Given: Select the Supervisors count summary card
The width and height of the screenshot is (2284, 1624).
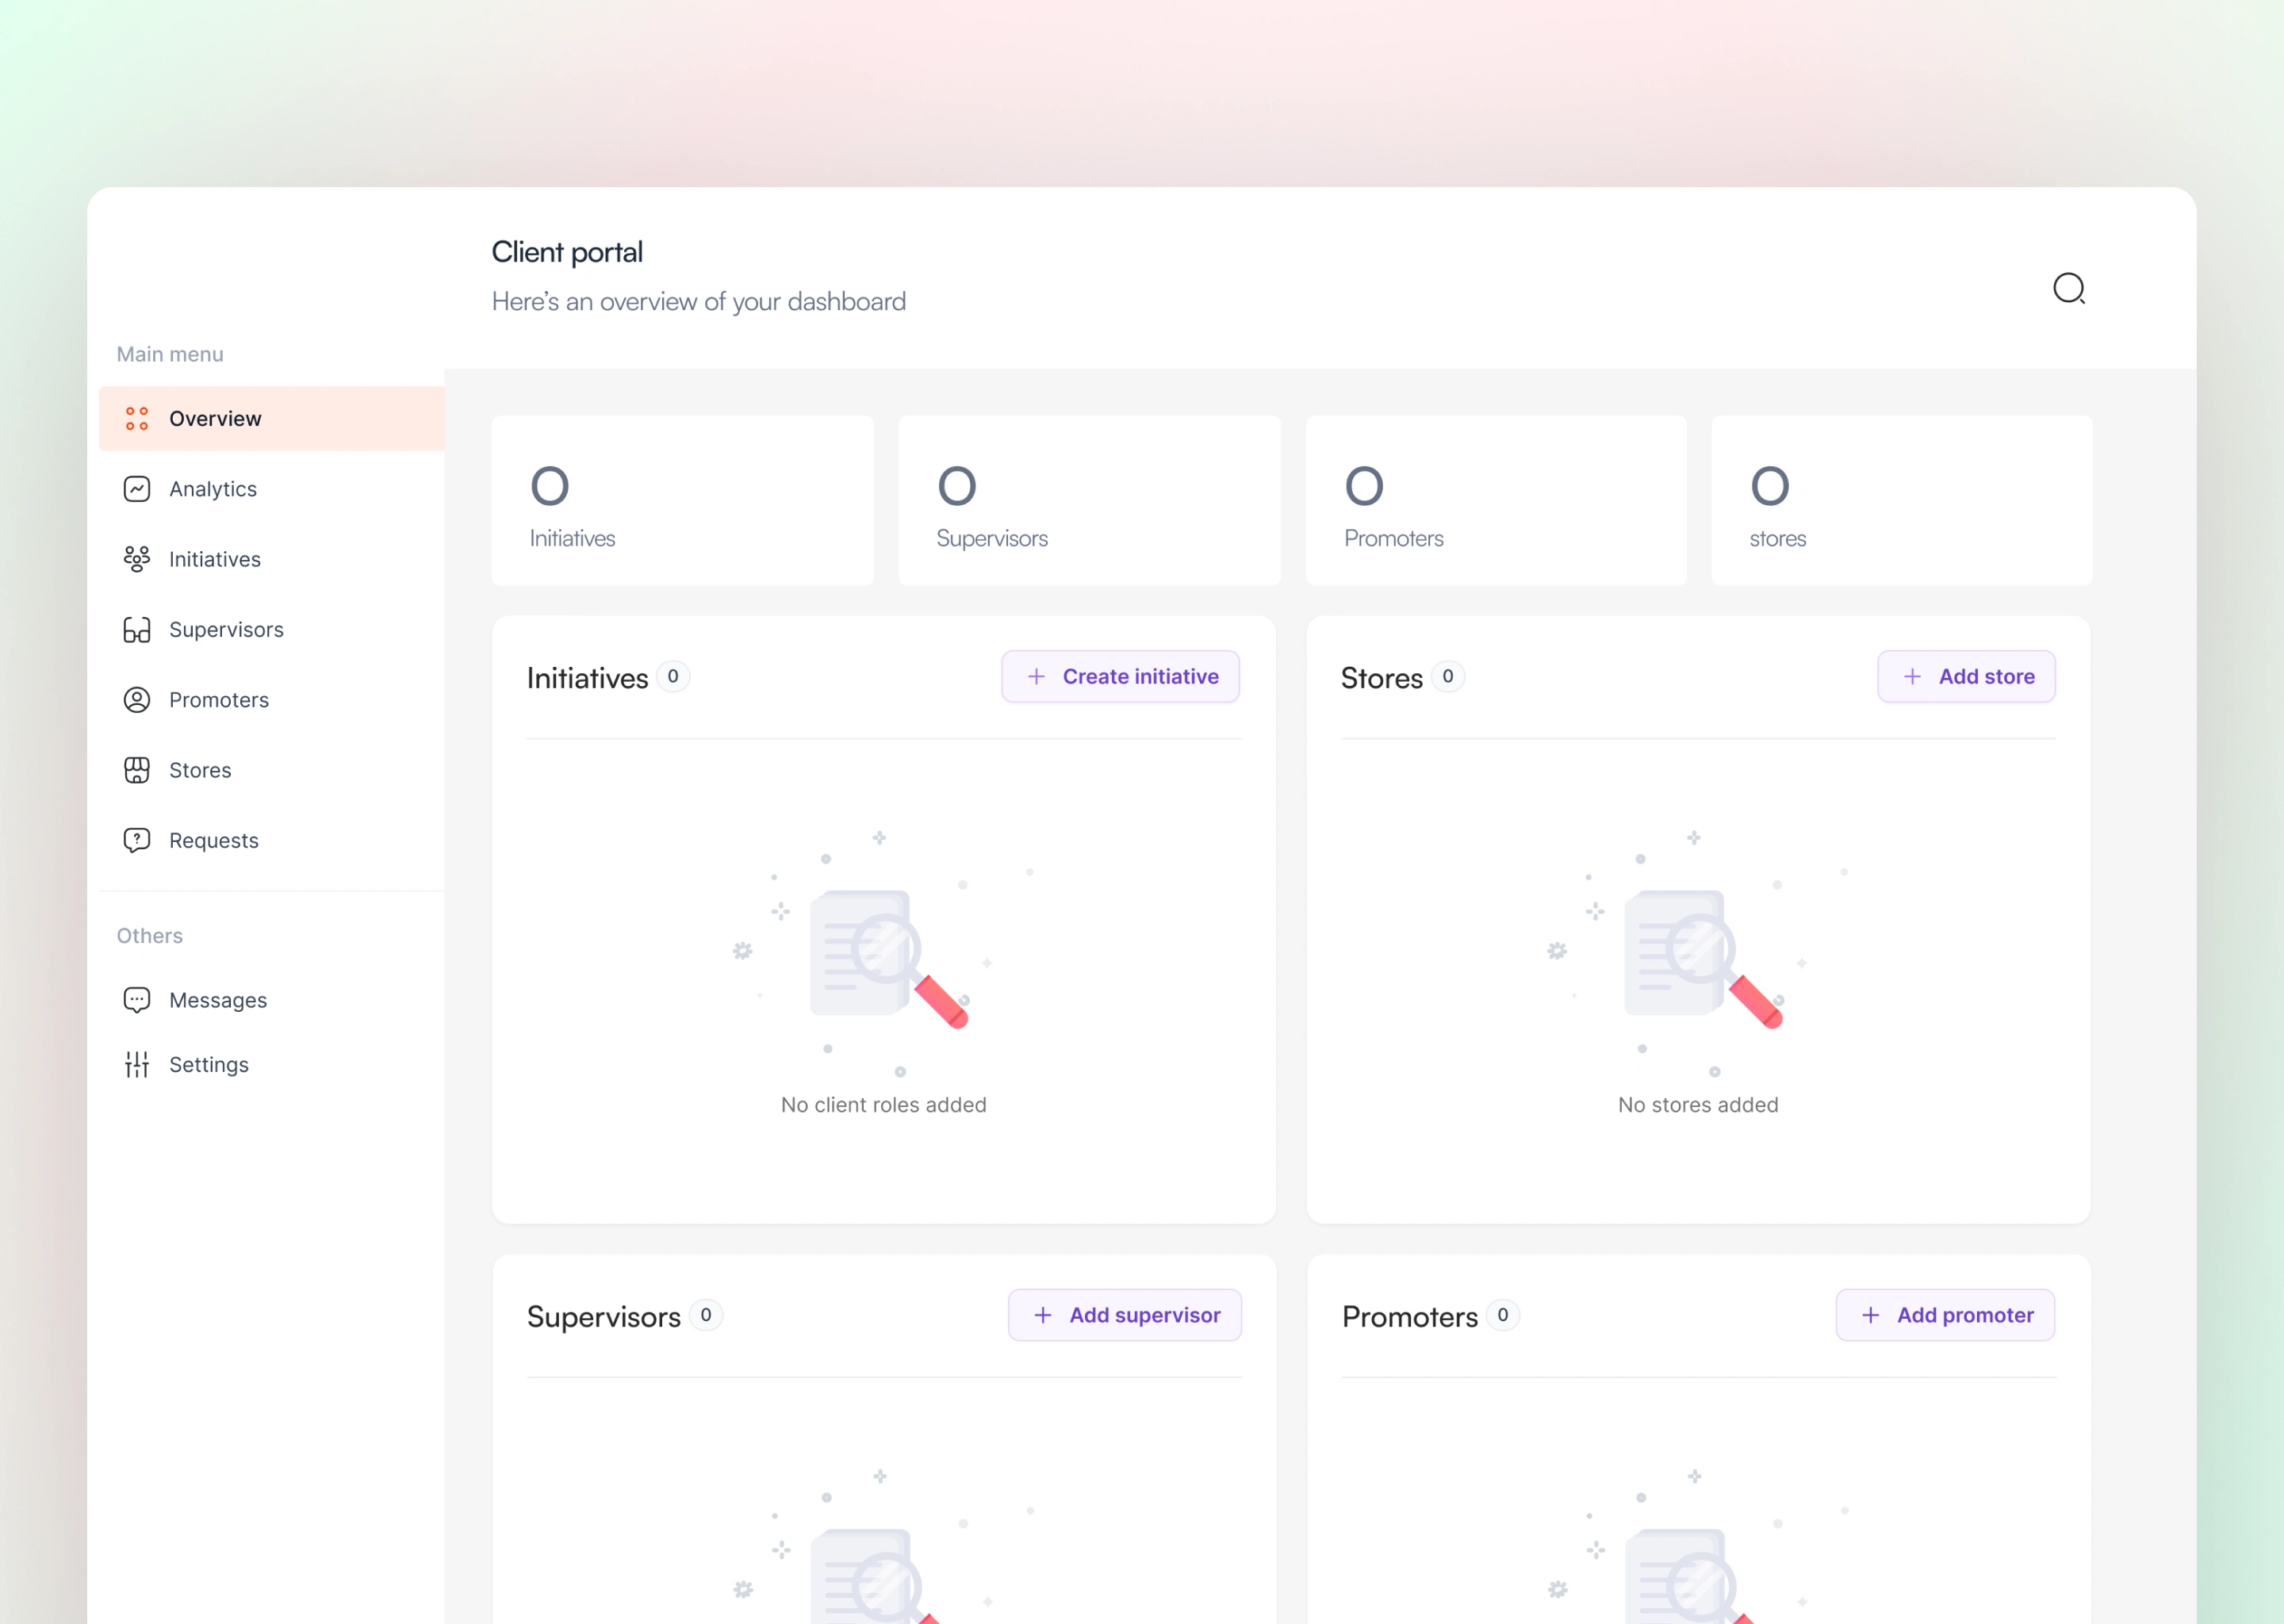Looking at the screenshot, I should 1089,501.
